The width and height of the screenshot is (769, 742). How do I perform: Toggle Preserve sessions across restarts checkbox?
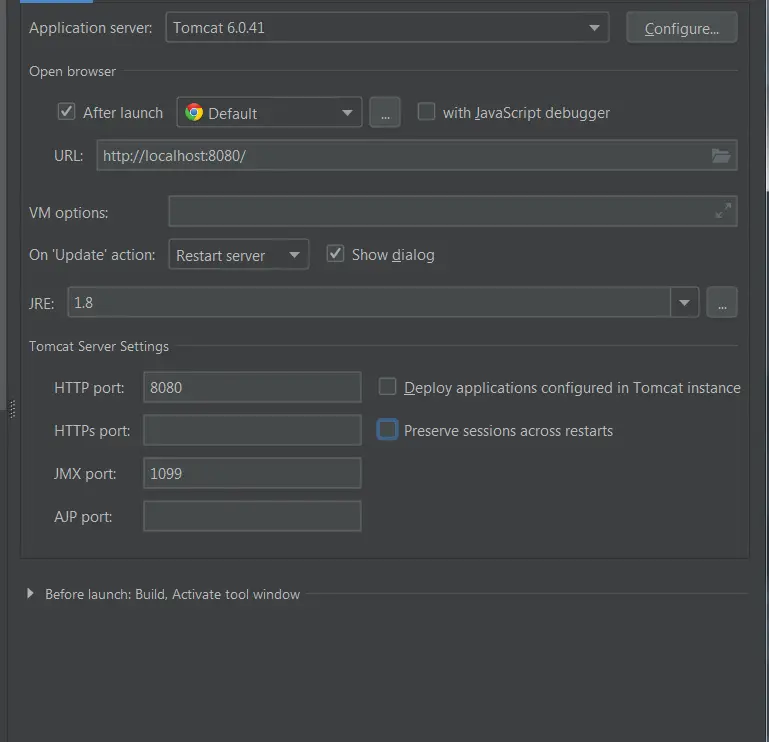coord(387,430)
